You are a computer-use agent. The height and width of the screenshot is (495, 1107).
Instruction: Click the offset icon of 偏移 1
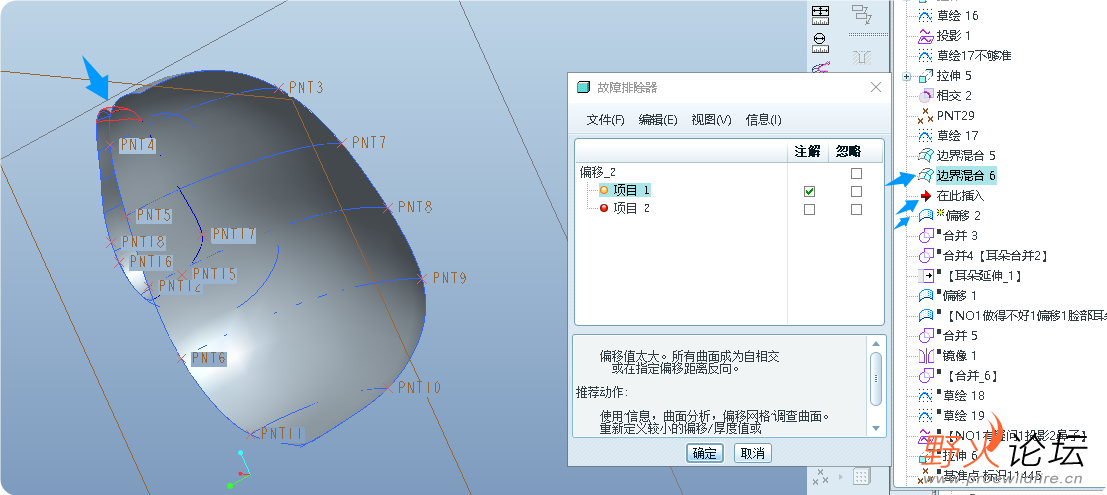pyautogui.click(x=926, y=295)
